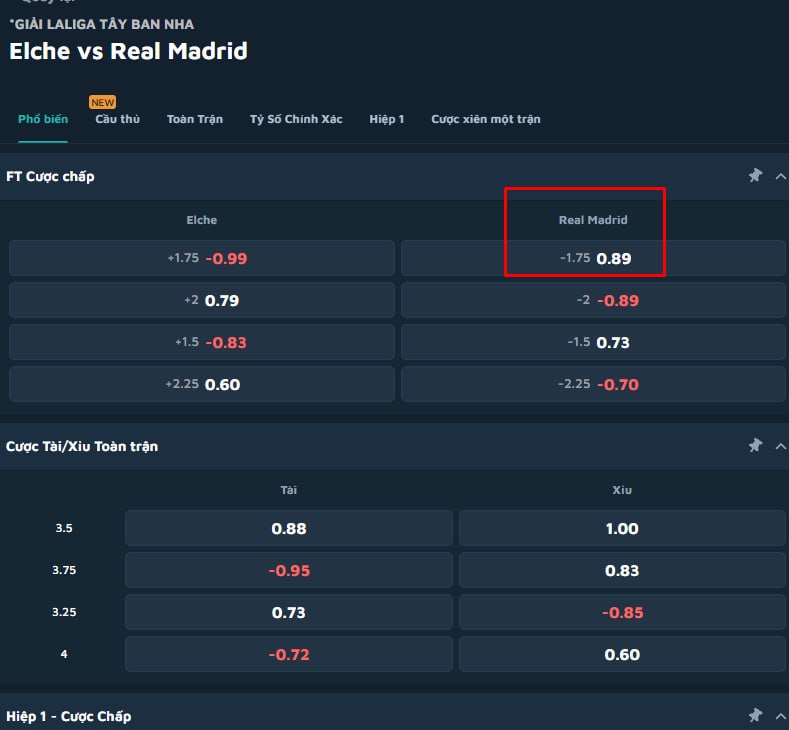Click the Elche column header
This screenshot has height=730, width=789.
pos(202,220)
